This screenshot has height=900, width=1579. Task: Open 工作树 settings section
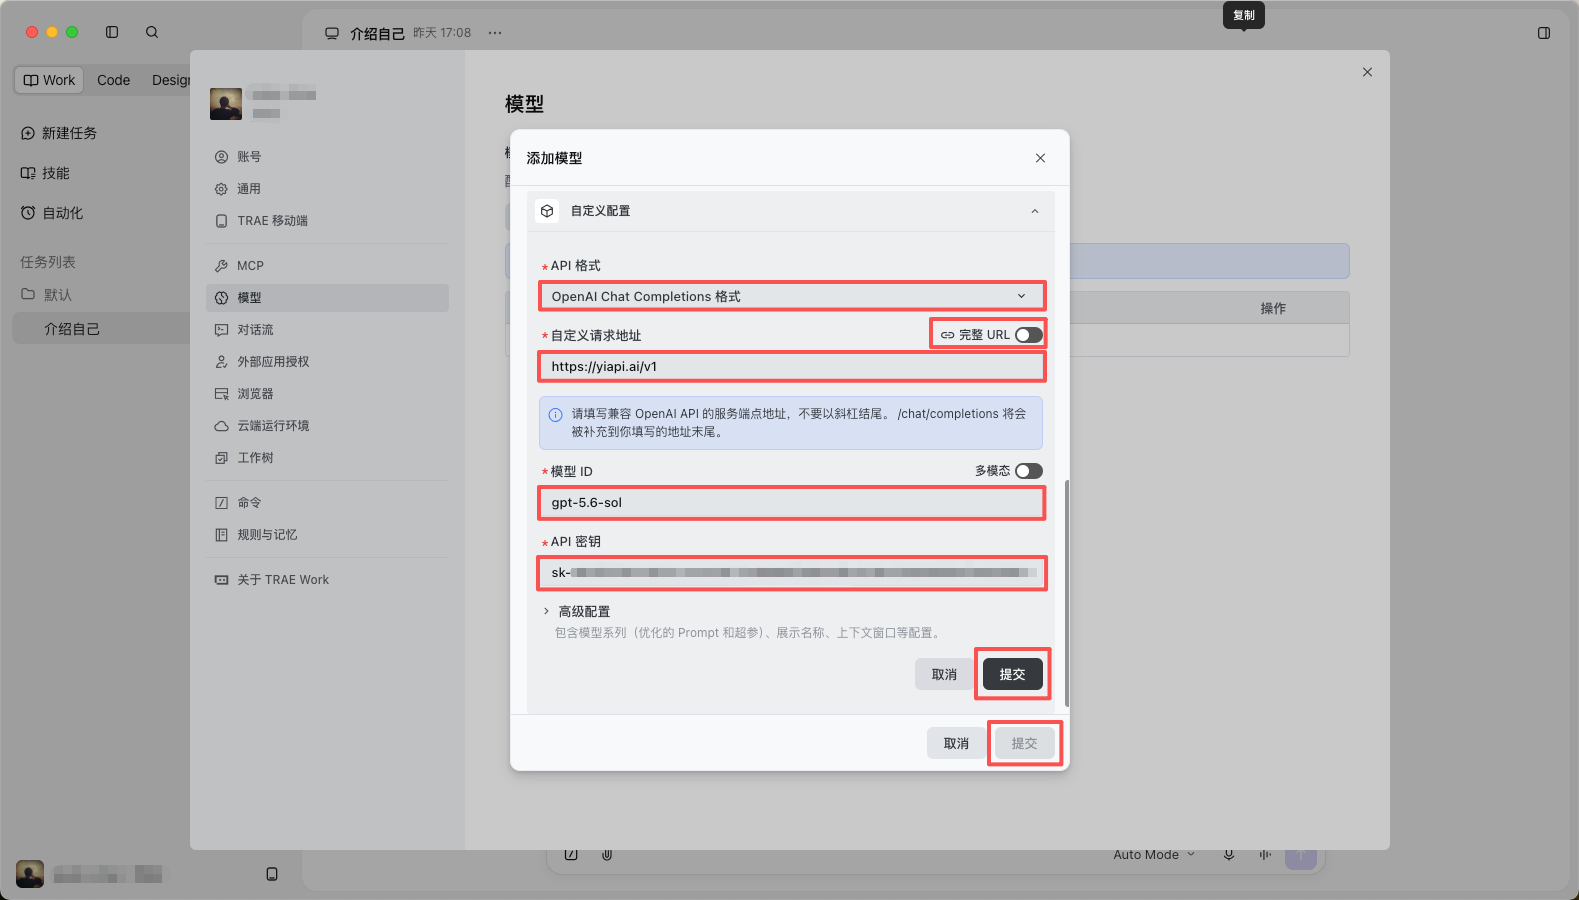[327, 458]
